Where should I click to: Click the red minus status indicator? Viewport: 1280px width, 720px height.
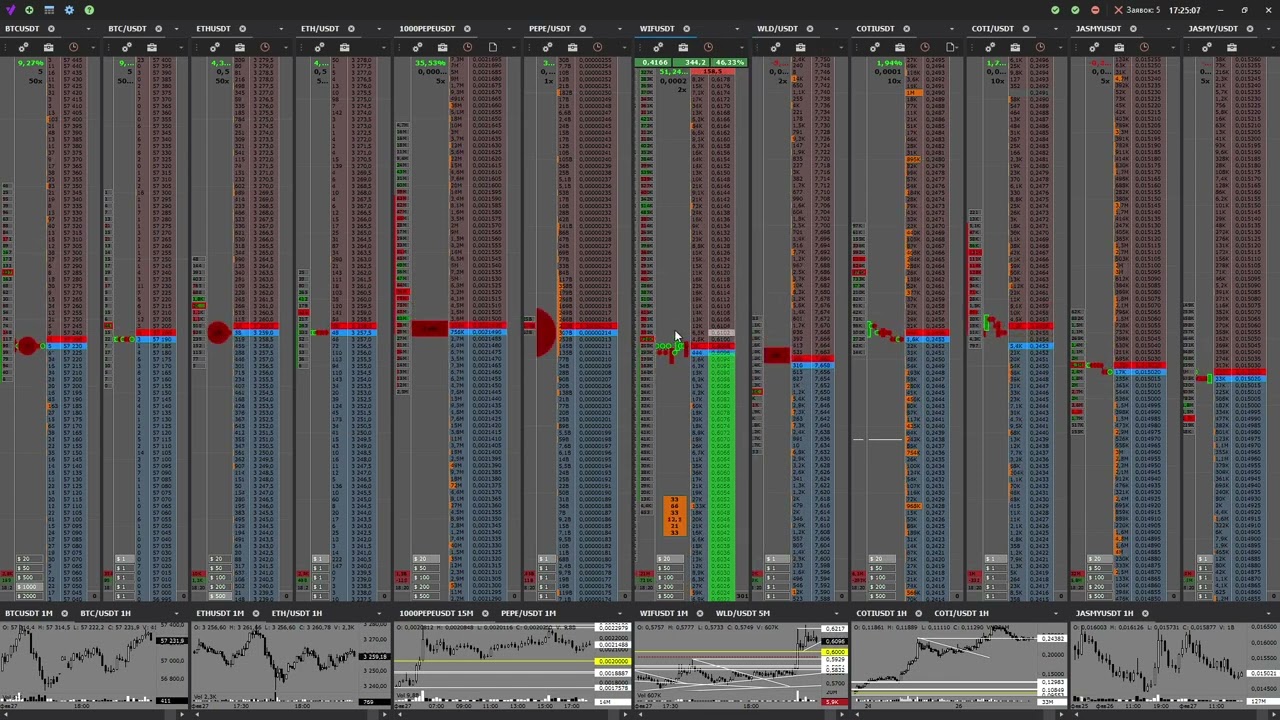1095,10
